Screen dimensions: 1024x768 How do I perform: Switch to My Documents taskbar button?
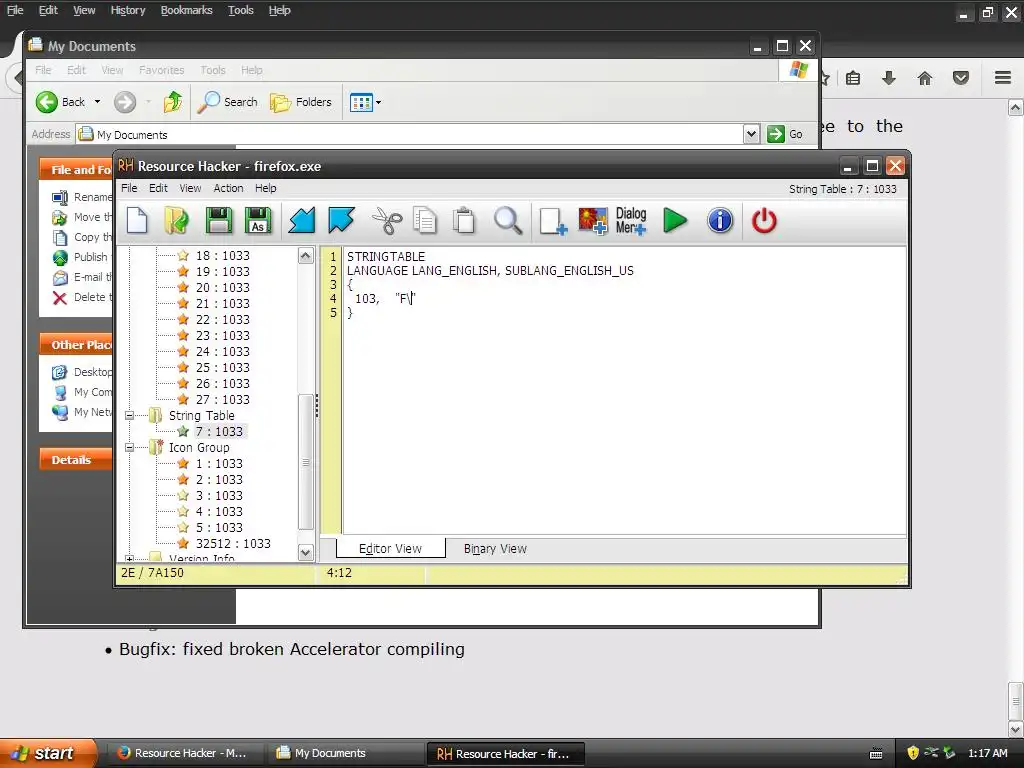click(x=344, y=753)
